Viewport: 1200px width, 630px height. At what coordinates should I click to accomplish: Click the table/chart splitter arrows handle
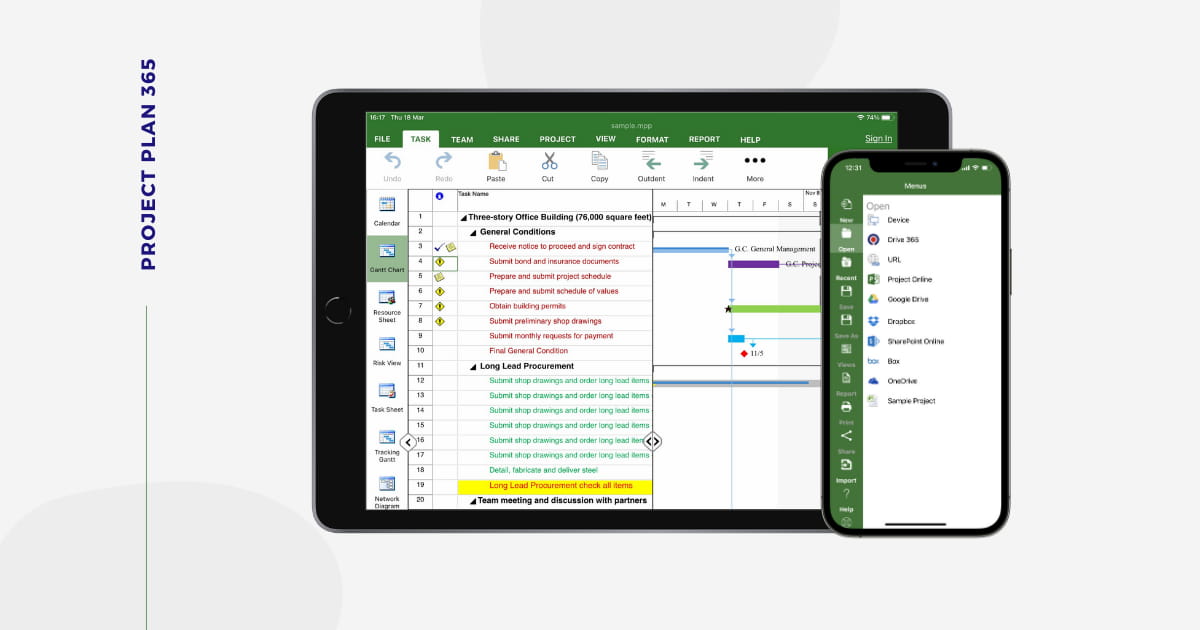[652, 441]
